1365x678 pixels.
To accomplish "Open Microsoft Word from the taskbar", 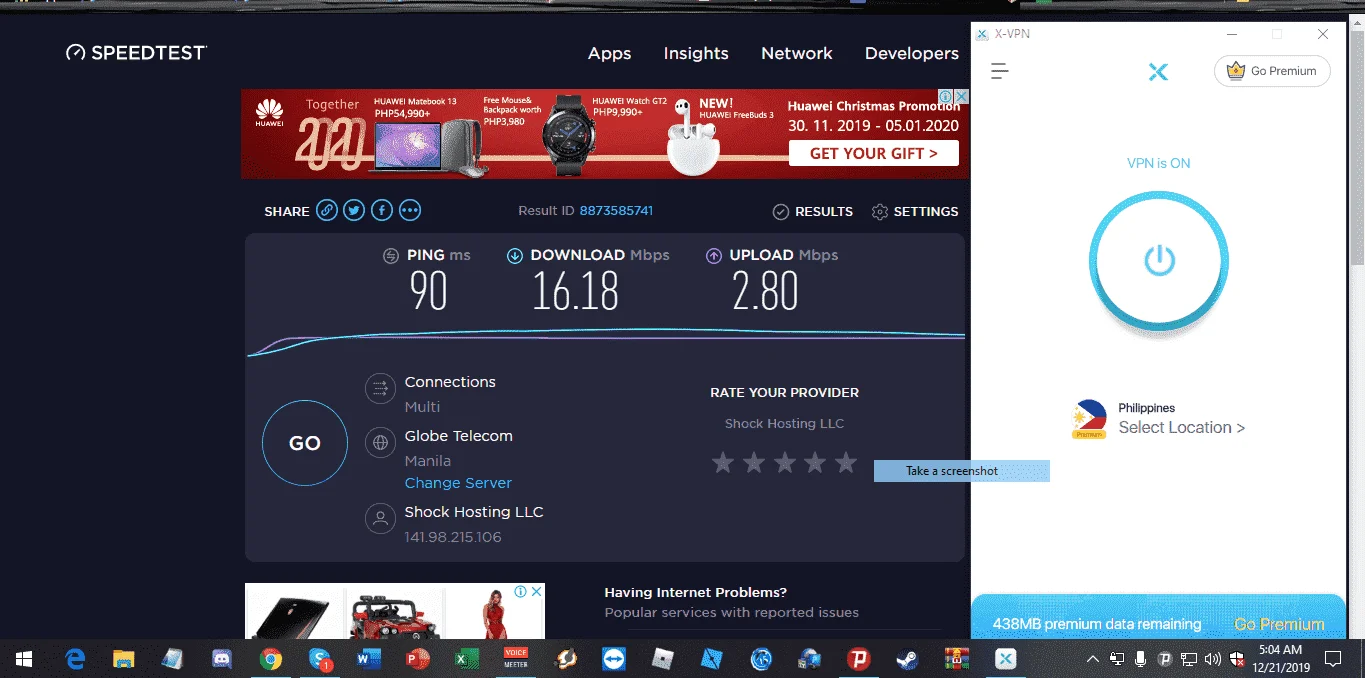I will coord(368,659).
